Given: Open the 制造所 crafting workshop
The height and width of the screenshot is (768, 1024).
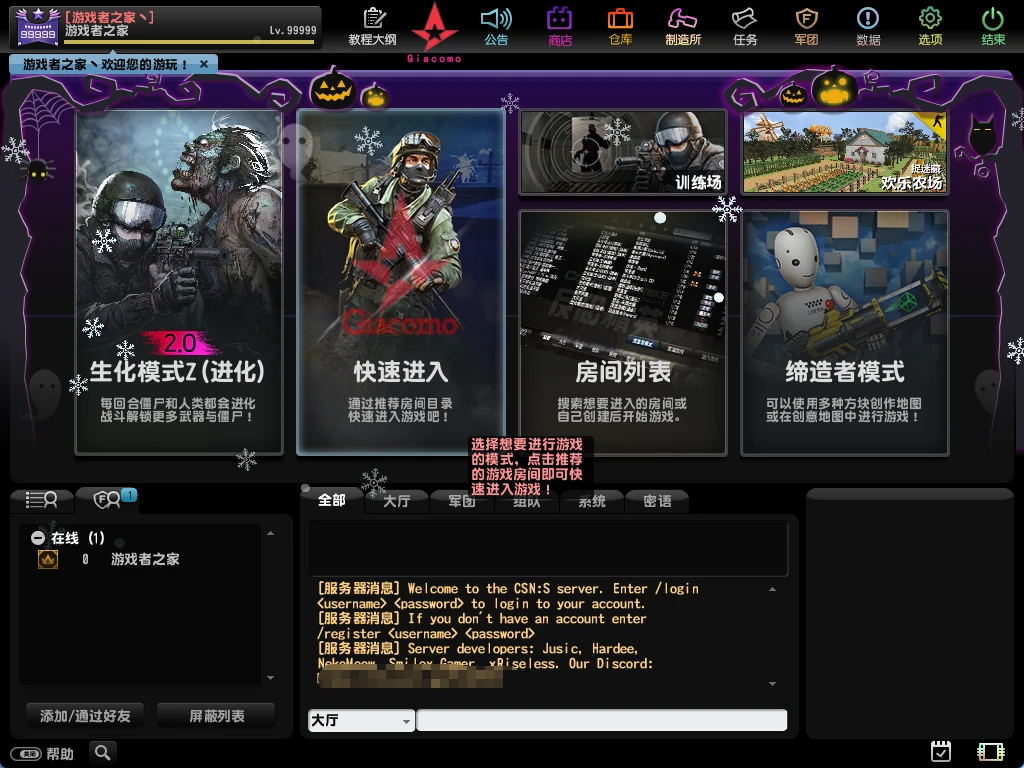Looking at the screenshot, I should click(684, 27).
